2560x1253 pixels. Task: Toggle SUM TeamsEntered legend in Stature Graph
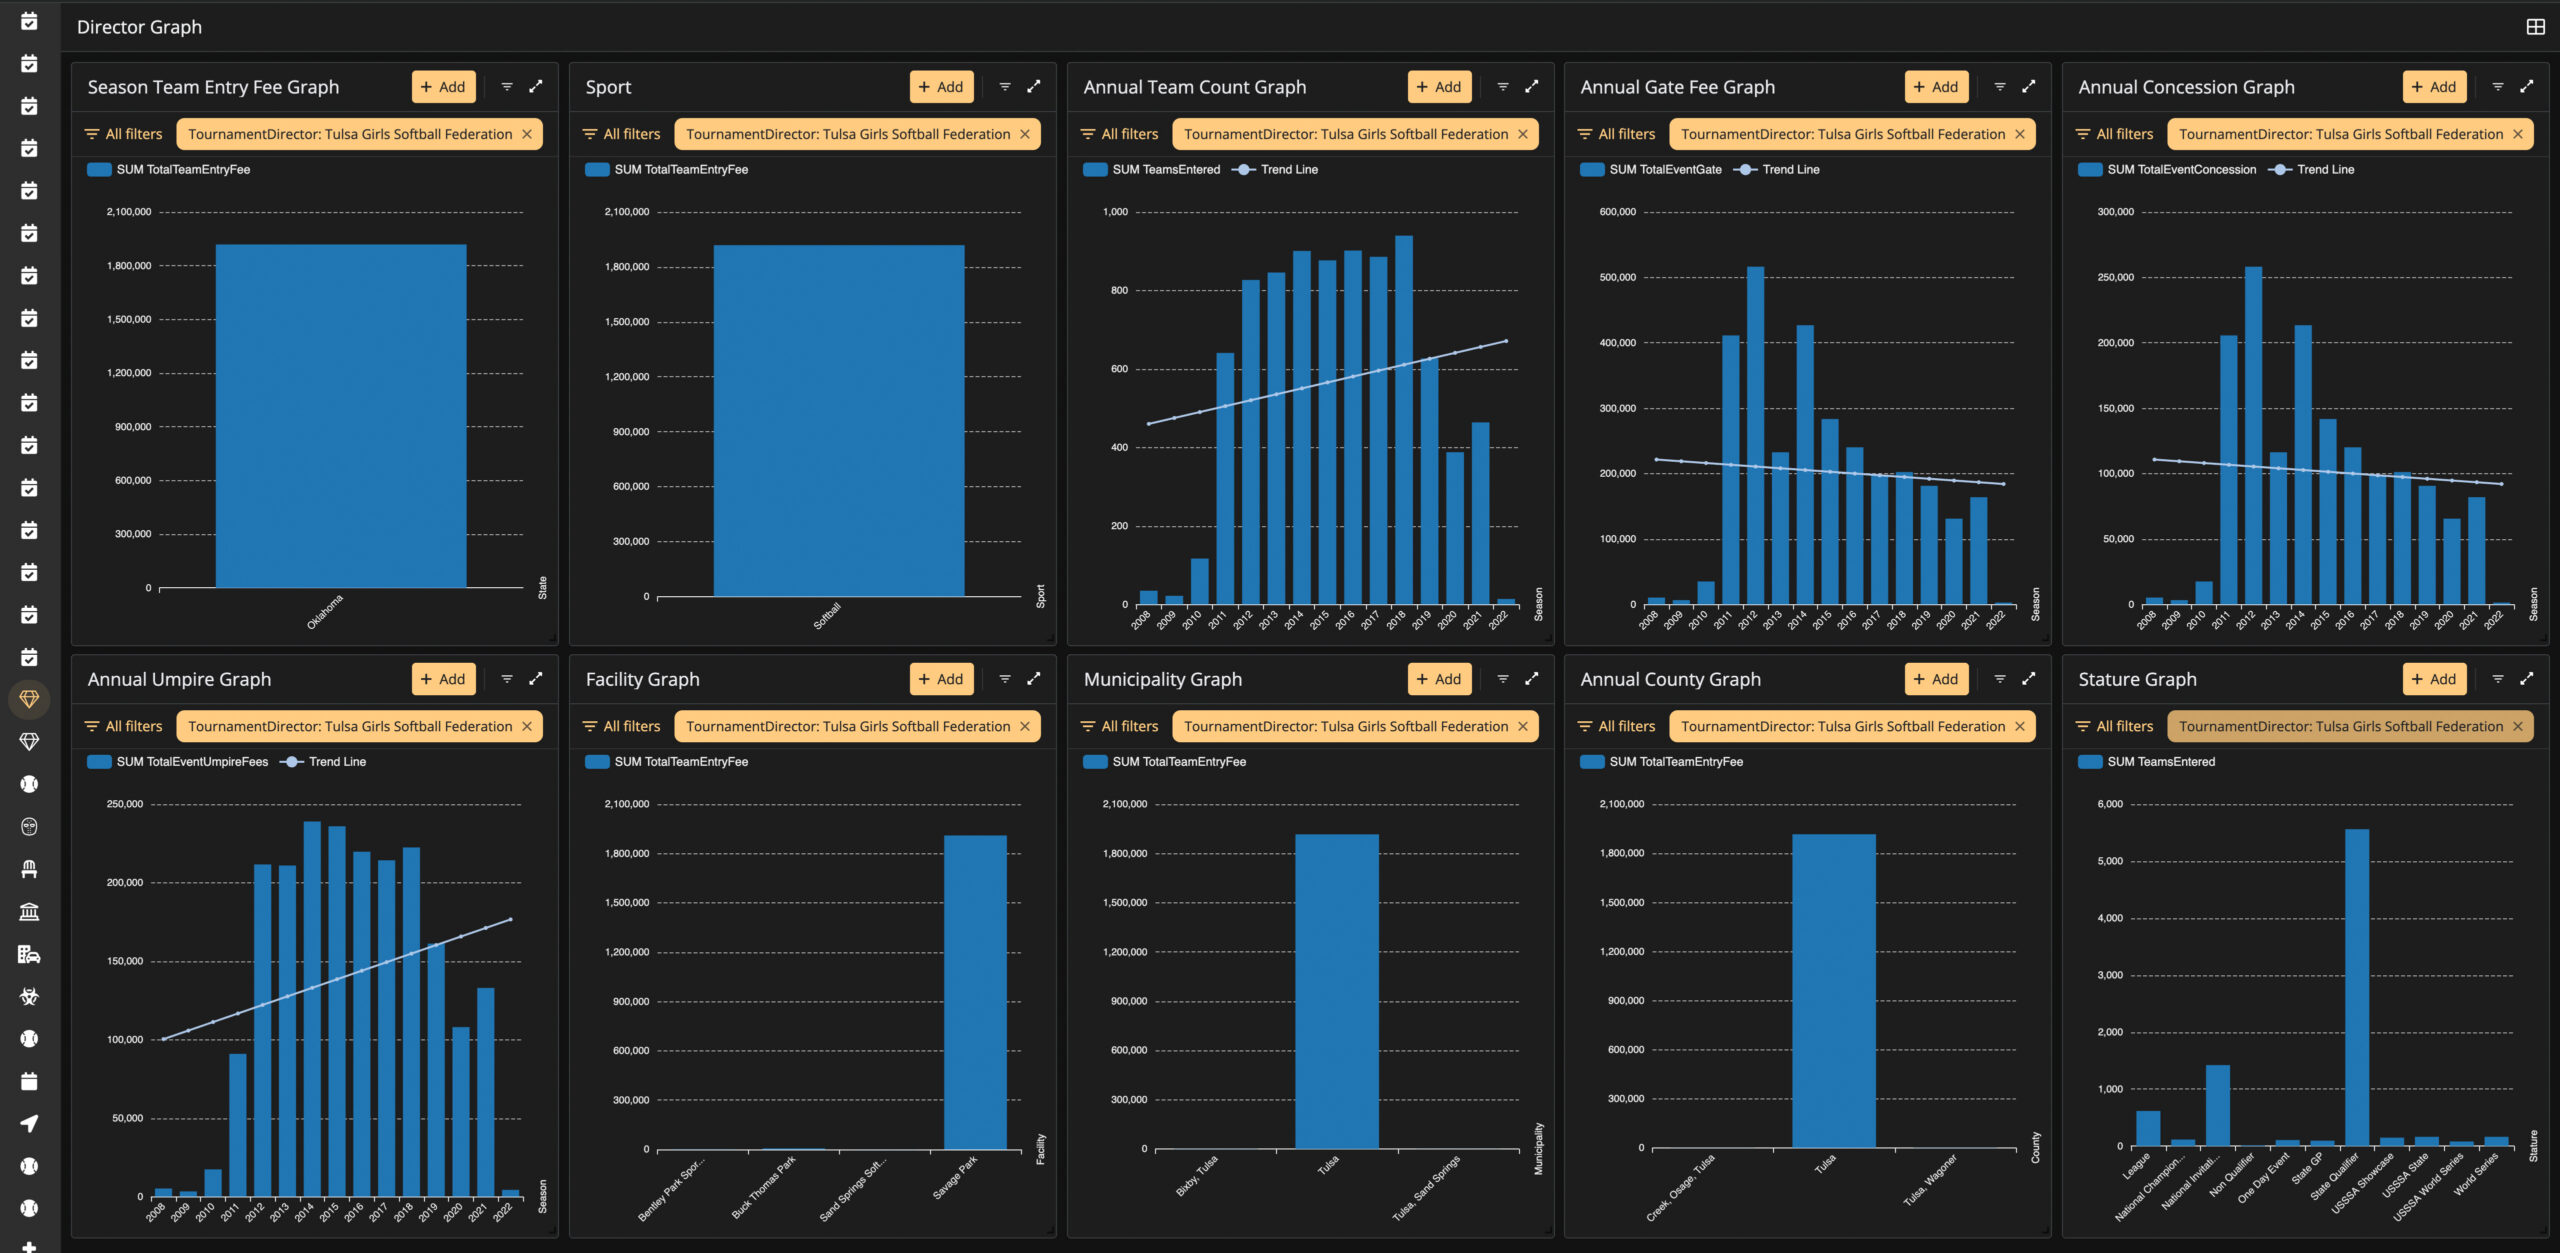[x=2147, y=762]
